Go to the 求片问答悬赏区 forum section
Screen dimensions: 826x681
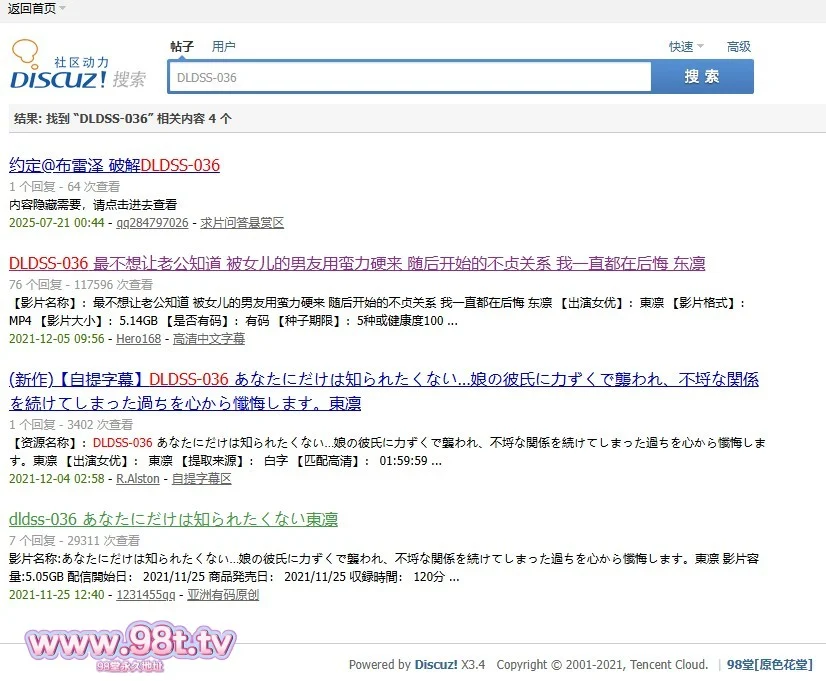click(242, 222)
